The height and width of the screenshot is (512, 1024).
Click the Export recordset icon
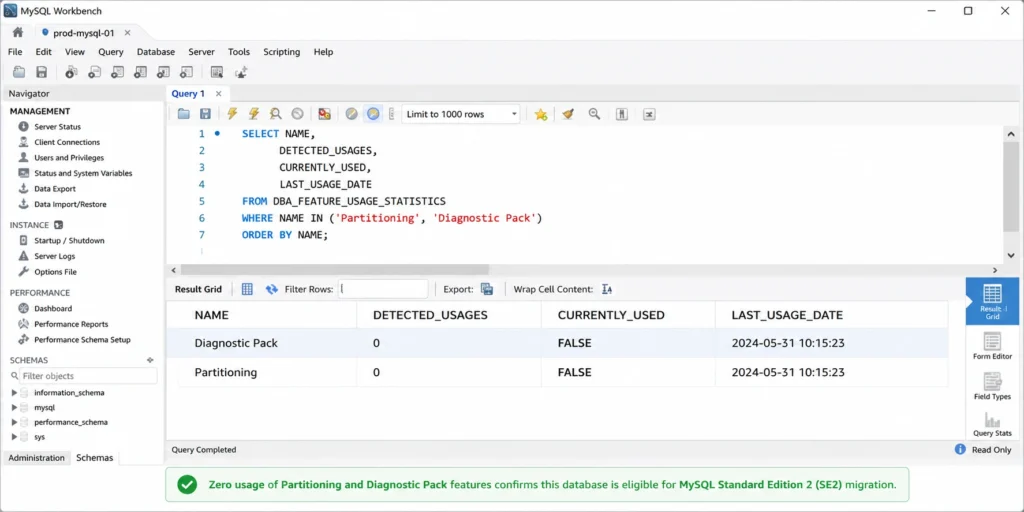coord(487,289)
